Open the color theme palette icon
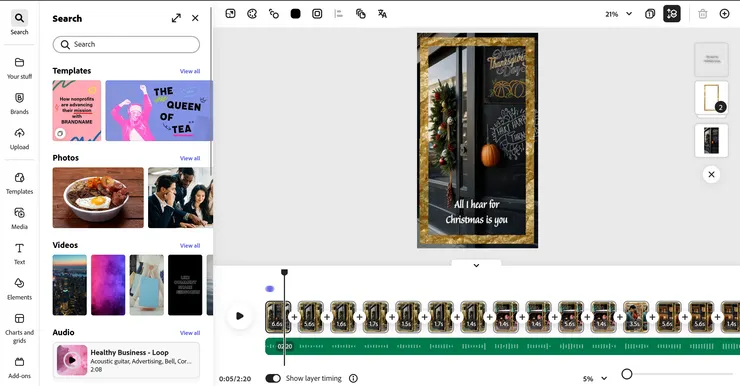The image size is (740, 386). (x=252, y=14)
